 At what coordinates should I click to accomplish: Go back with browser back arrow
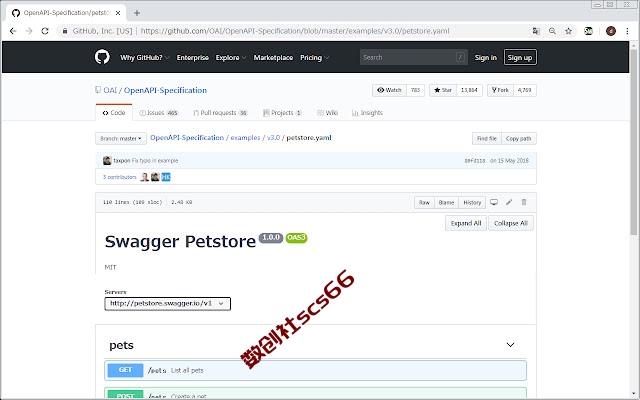[13, 31]
